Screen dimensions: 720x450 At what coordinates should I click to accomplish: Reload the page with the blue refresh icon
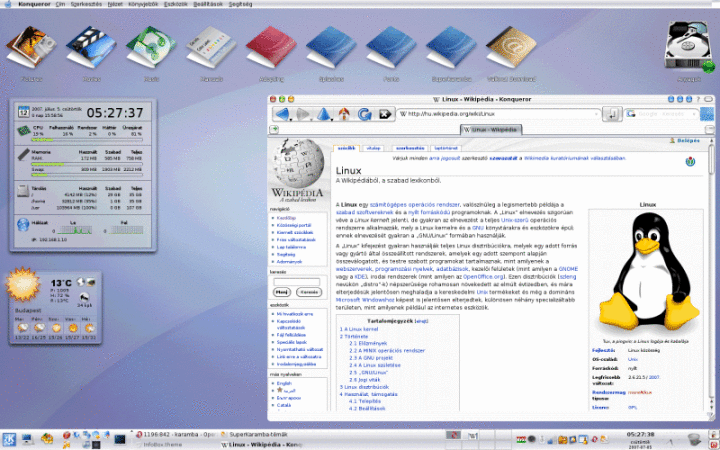365,114
